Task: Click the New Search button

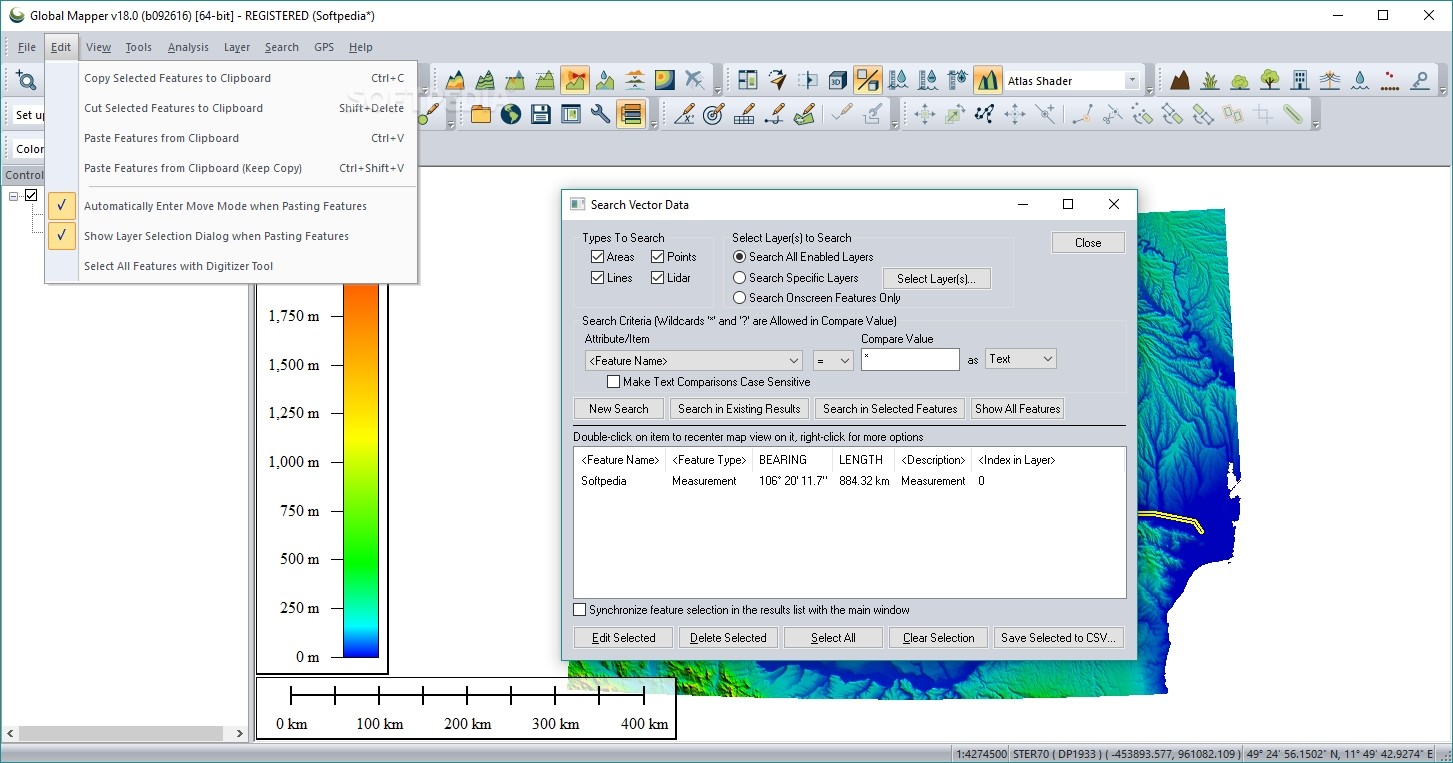Action: click(x=619, y=408)
